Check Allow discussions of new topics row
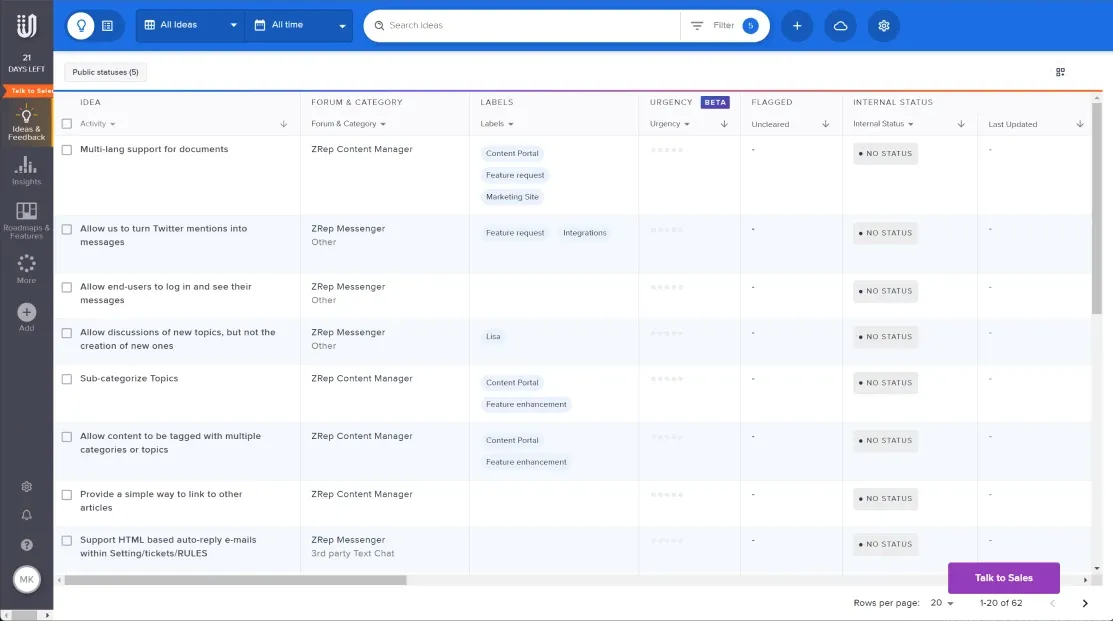1113x621 pixels. (x=67, y=333)
